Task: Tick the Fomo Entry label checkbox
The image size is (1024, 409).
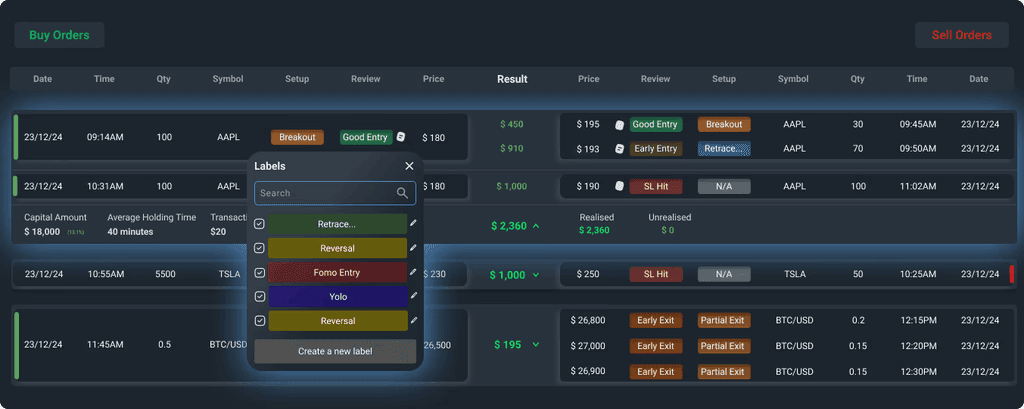Action: (259, 272)
